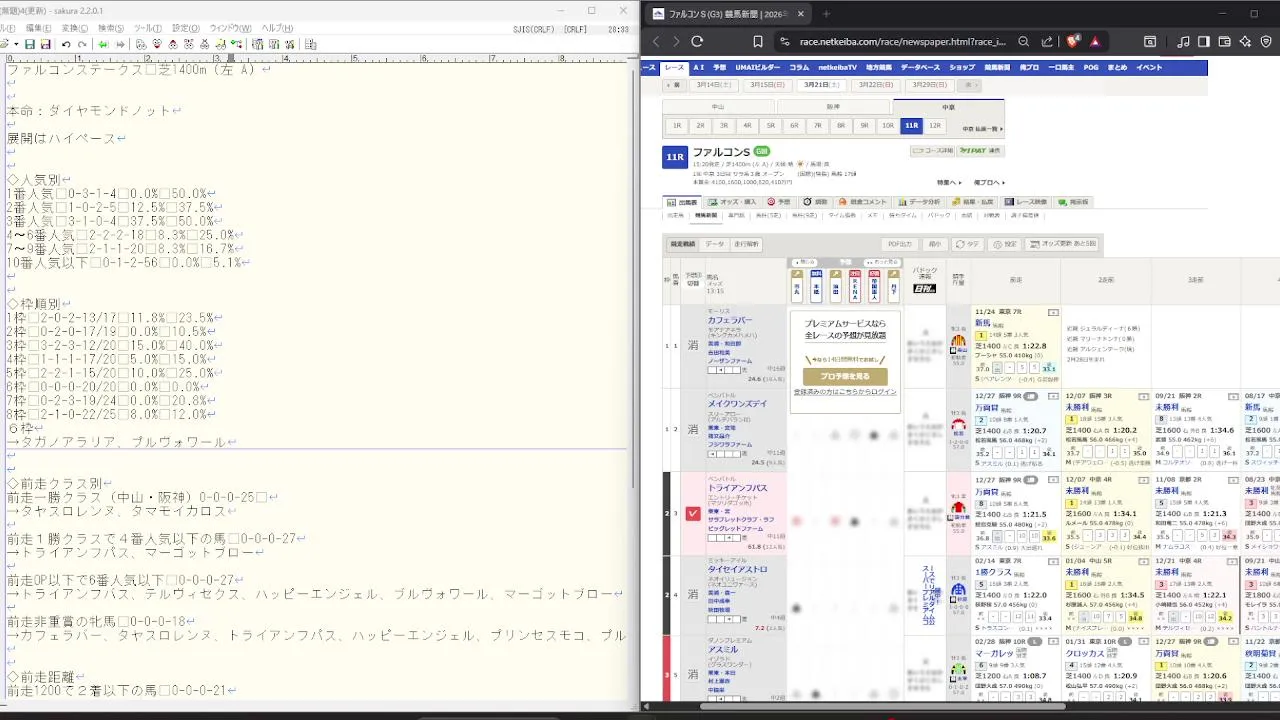This screenshot has width=1280, height=720.
Task: Open 特集へ arrow link
Action: click(x=949, y=182)
